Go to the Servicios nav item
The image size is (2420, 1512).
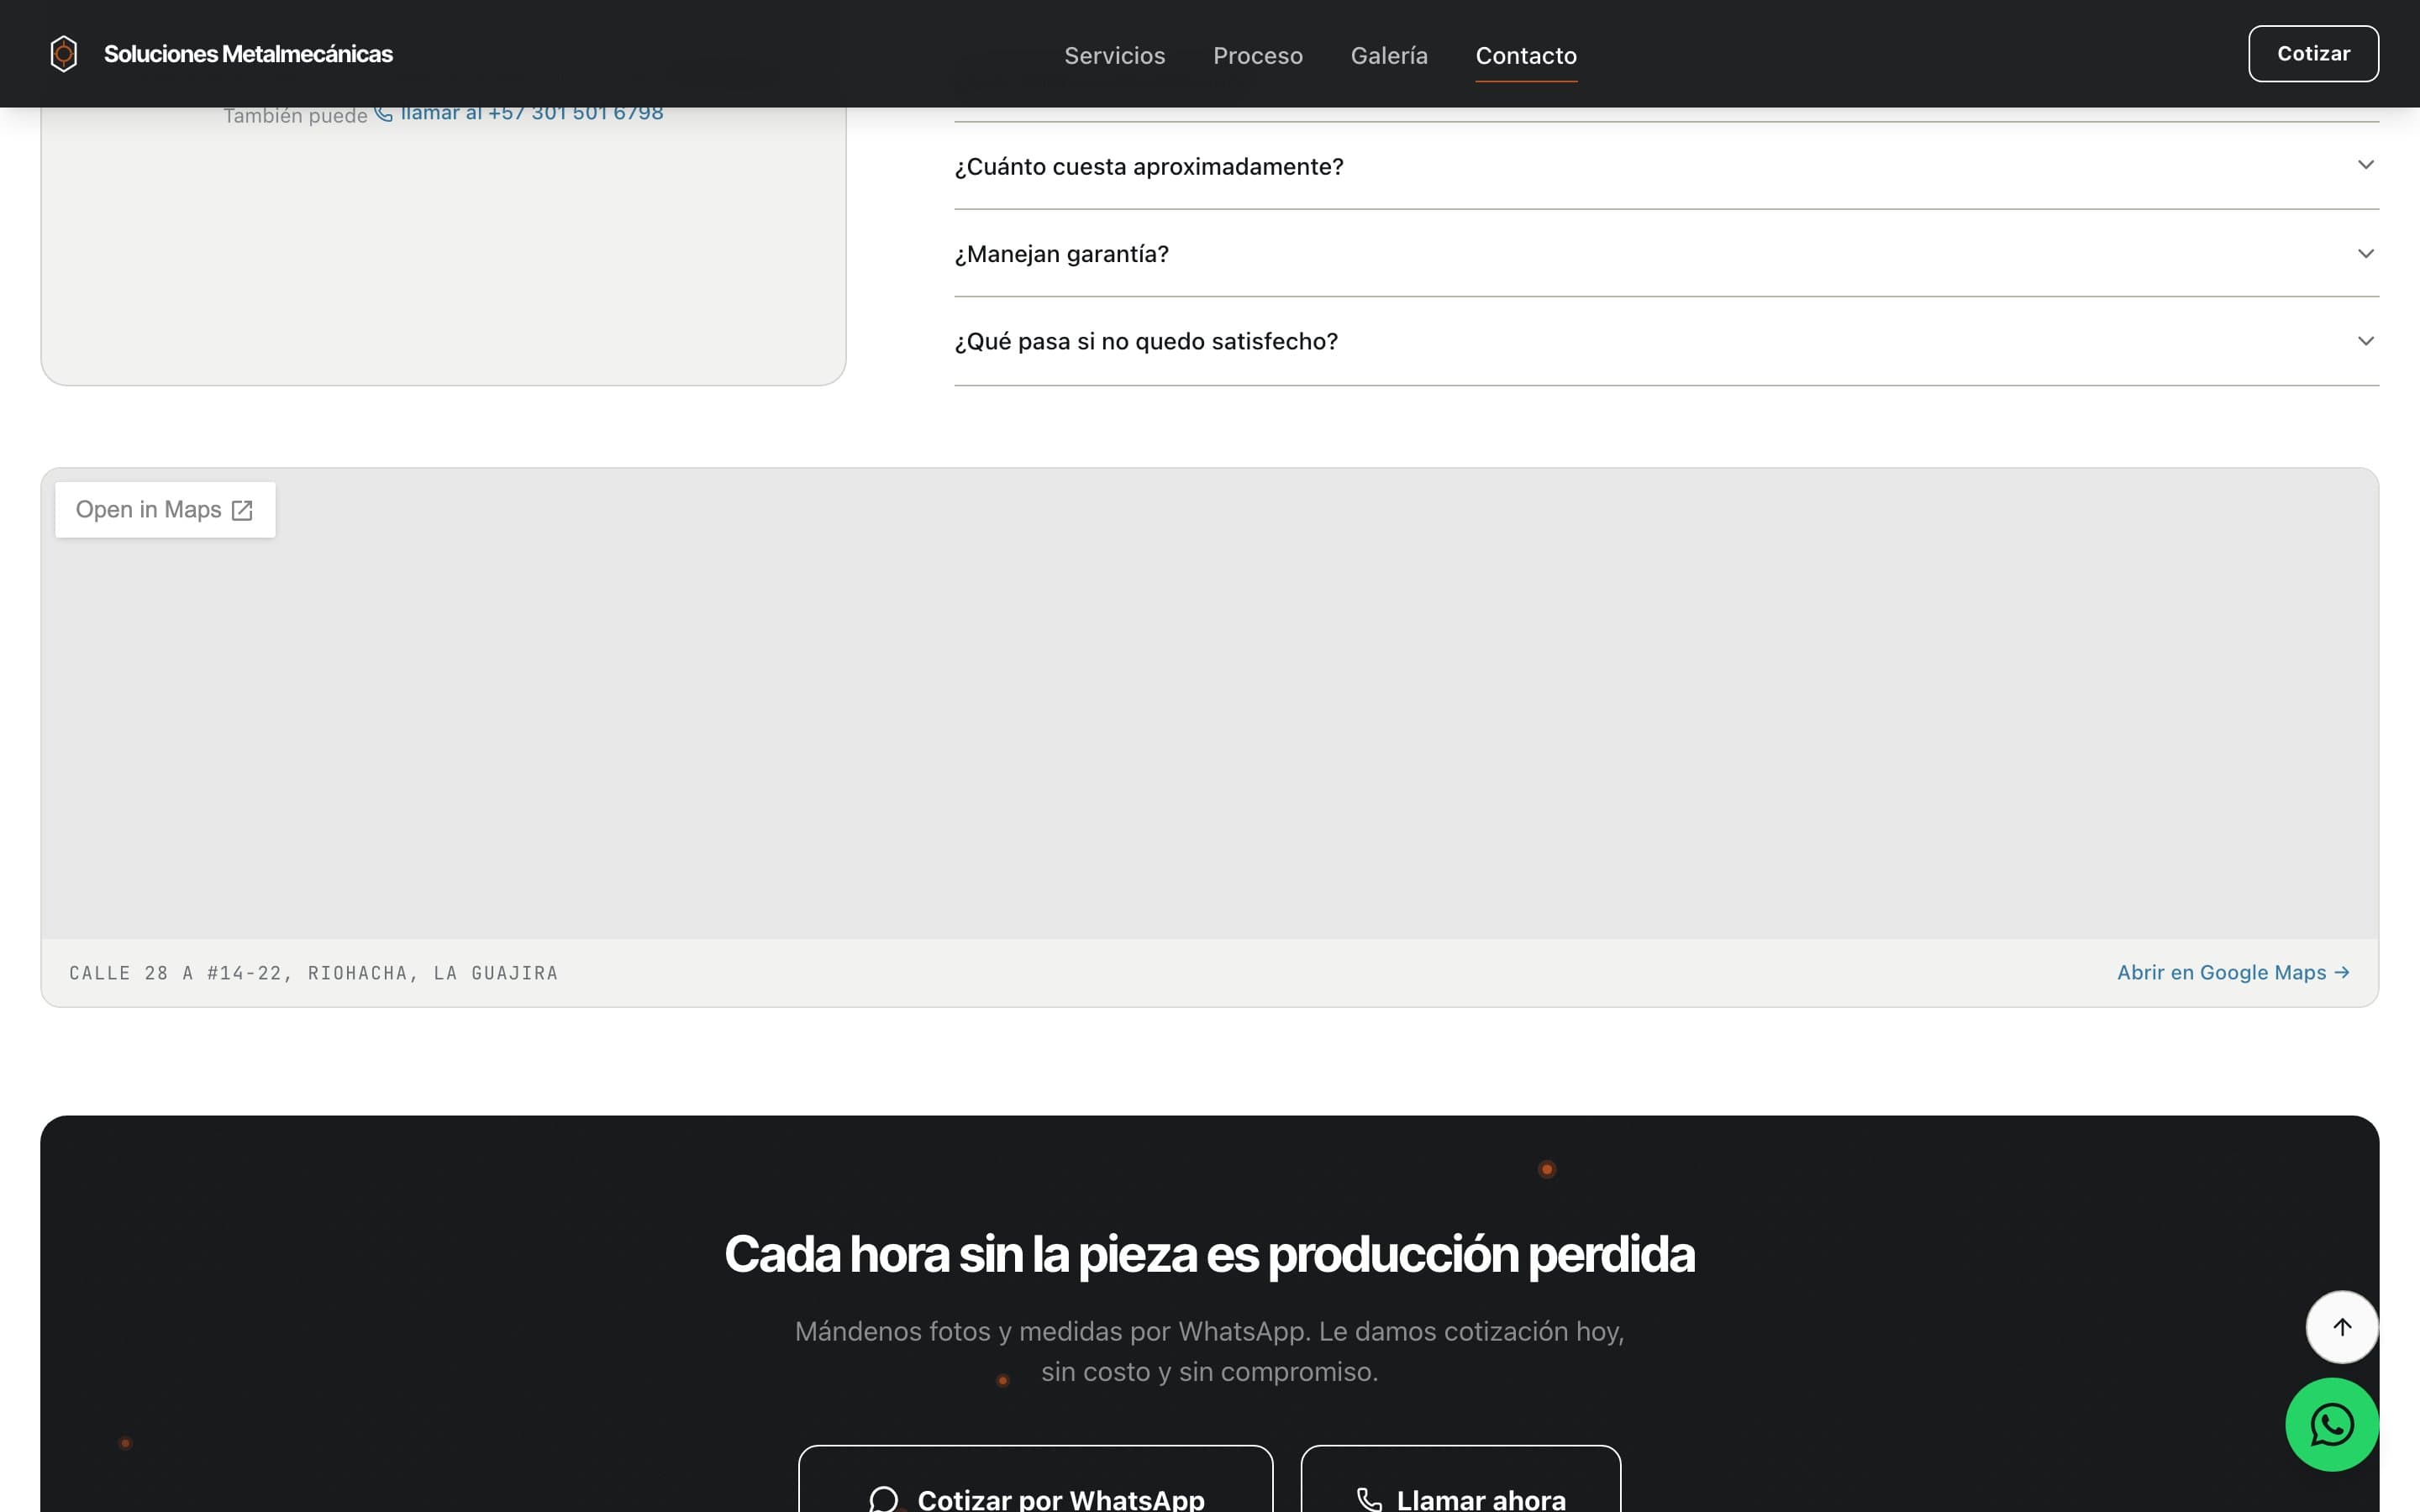click(x=1114, y=56)
